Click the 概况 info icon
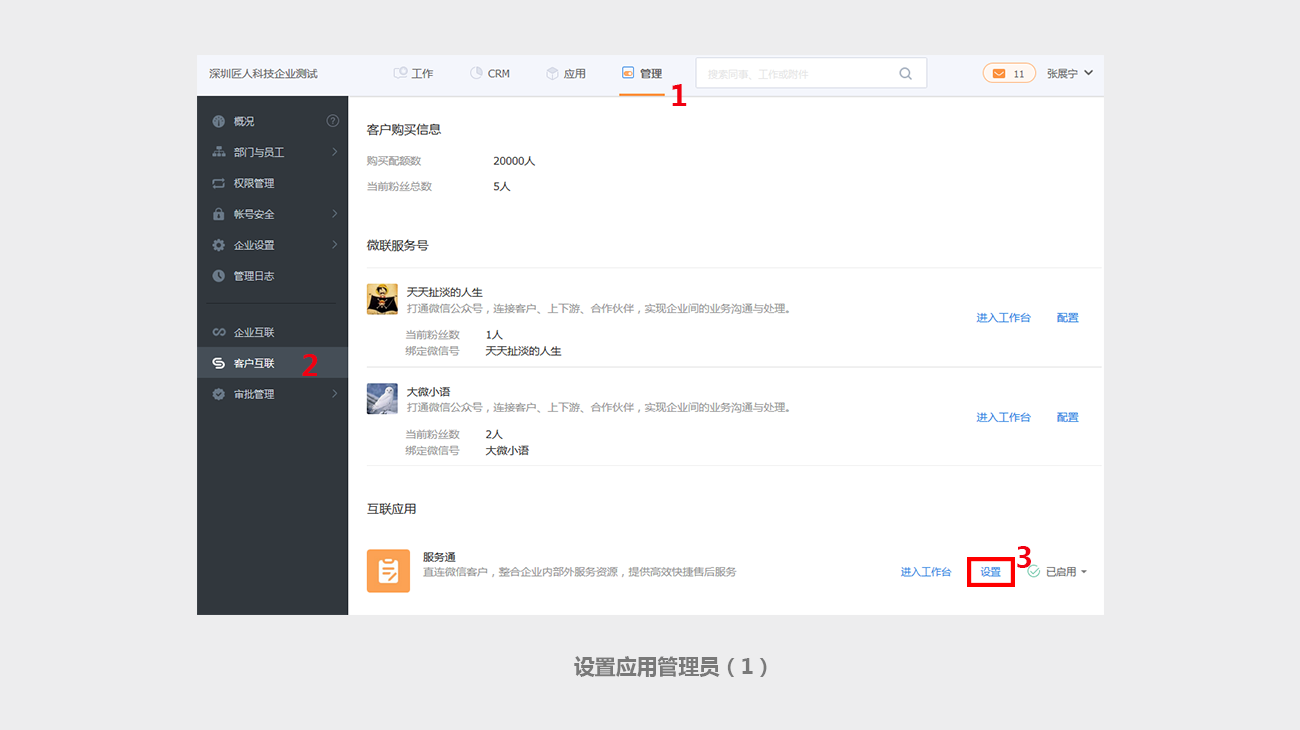Screen dimensions: 1300x730 coord(219,121)
